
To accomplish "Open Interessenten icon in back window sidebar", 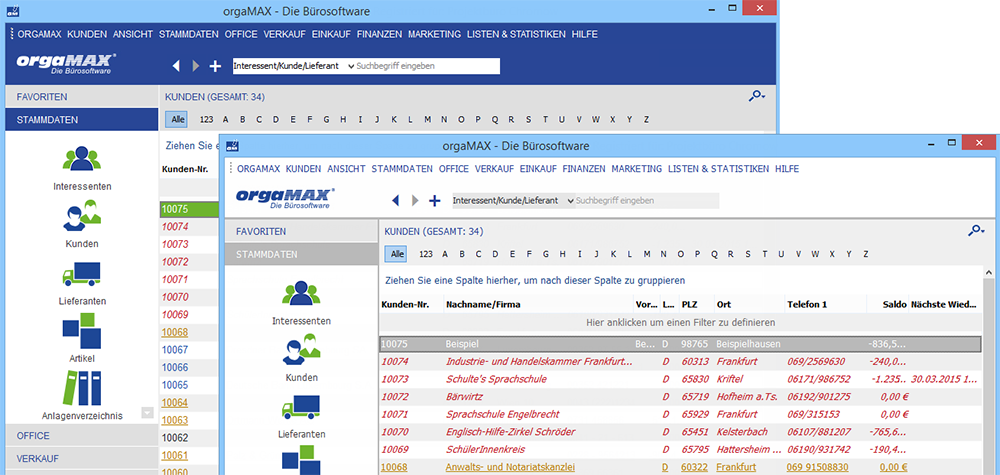I will click(x=82, y=160).
